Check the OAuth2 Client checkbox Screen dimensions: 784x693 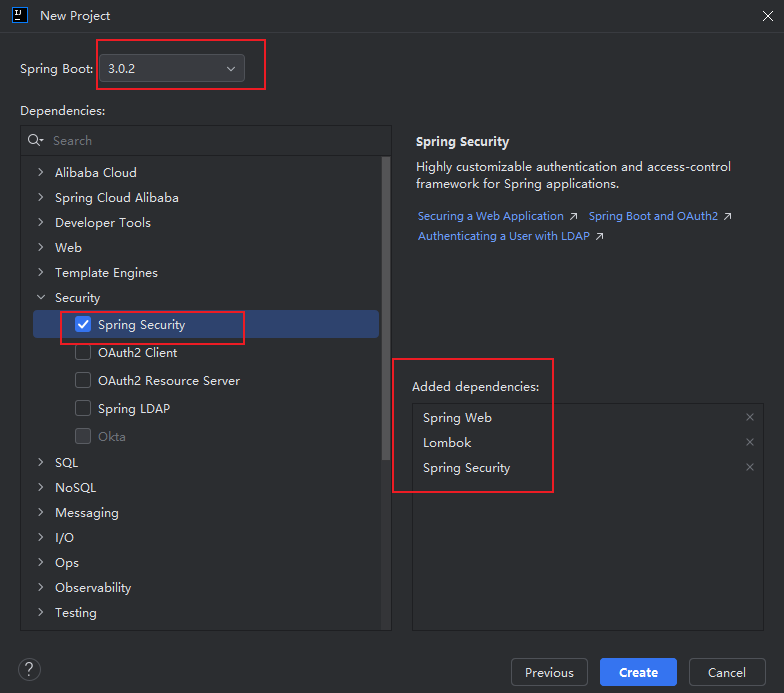tap(83, 352)
